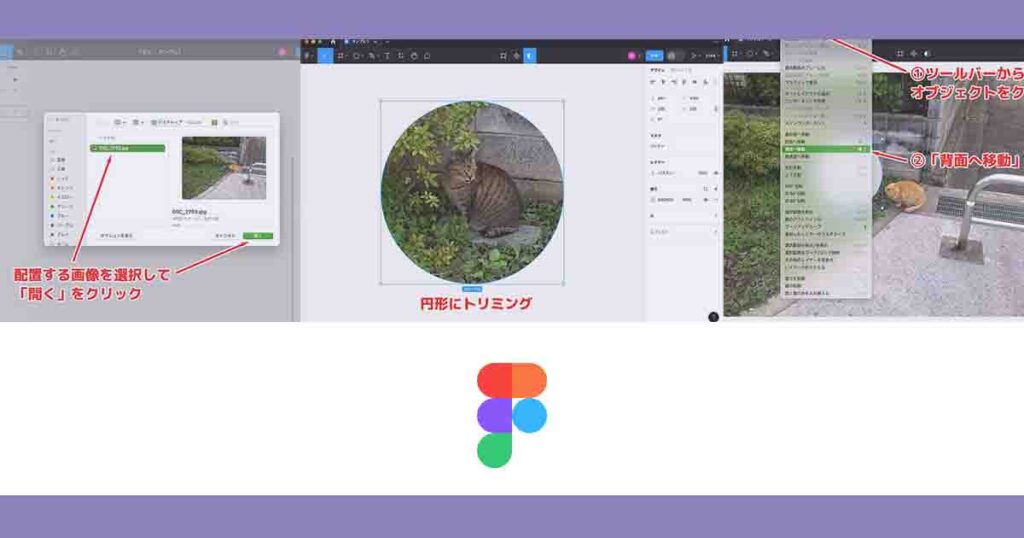This screenshot has width=1024, height=538.
Task: Click the component icon in rightmost window toolbar
Action: [x=914, y=54]
